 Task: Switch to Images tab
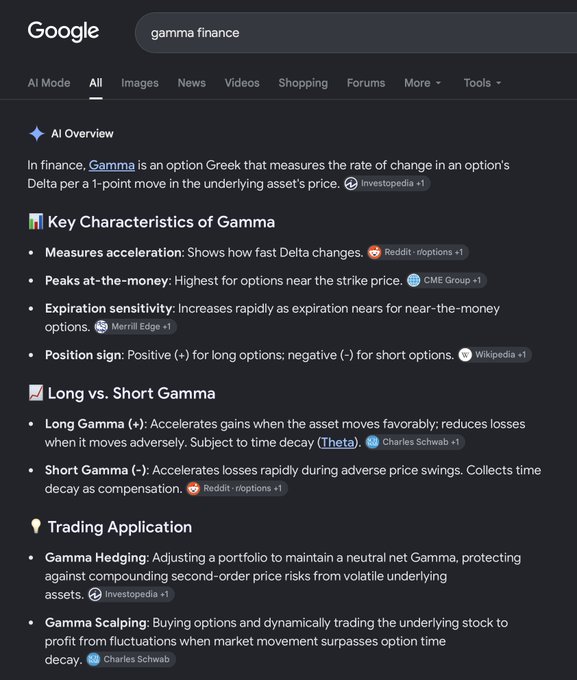(x=140, y=83)
